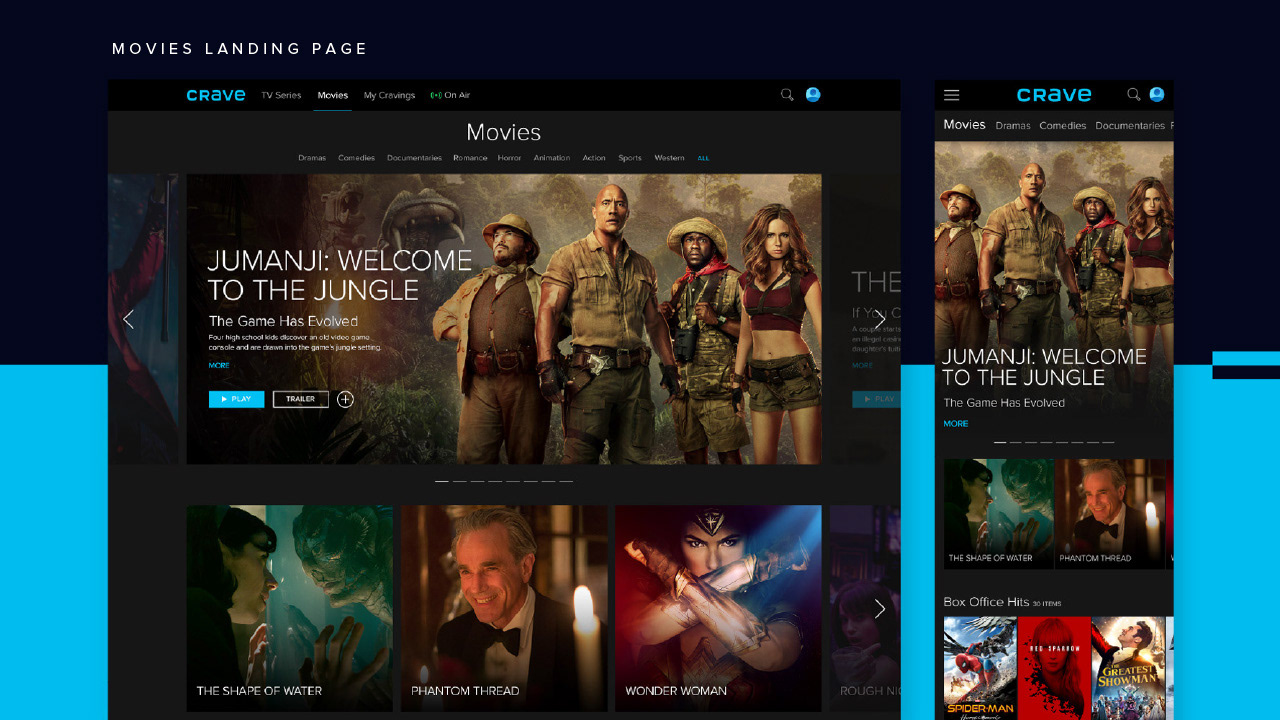Add Jumanji to cravings with plus icon

[x=345, y=399]
